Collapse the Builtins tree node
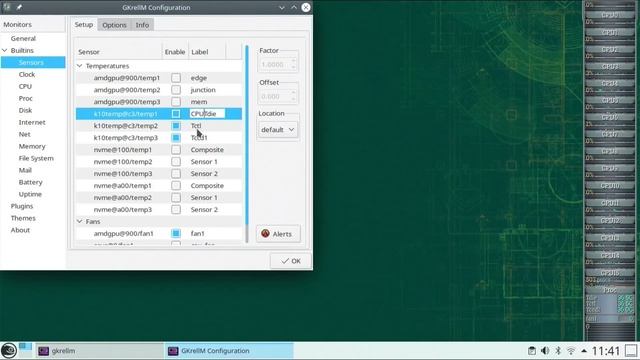Viewport: 640px width, 360px height. coord(5,50)
